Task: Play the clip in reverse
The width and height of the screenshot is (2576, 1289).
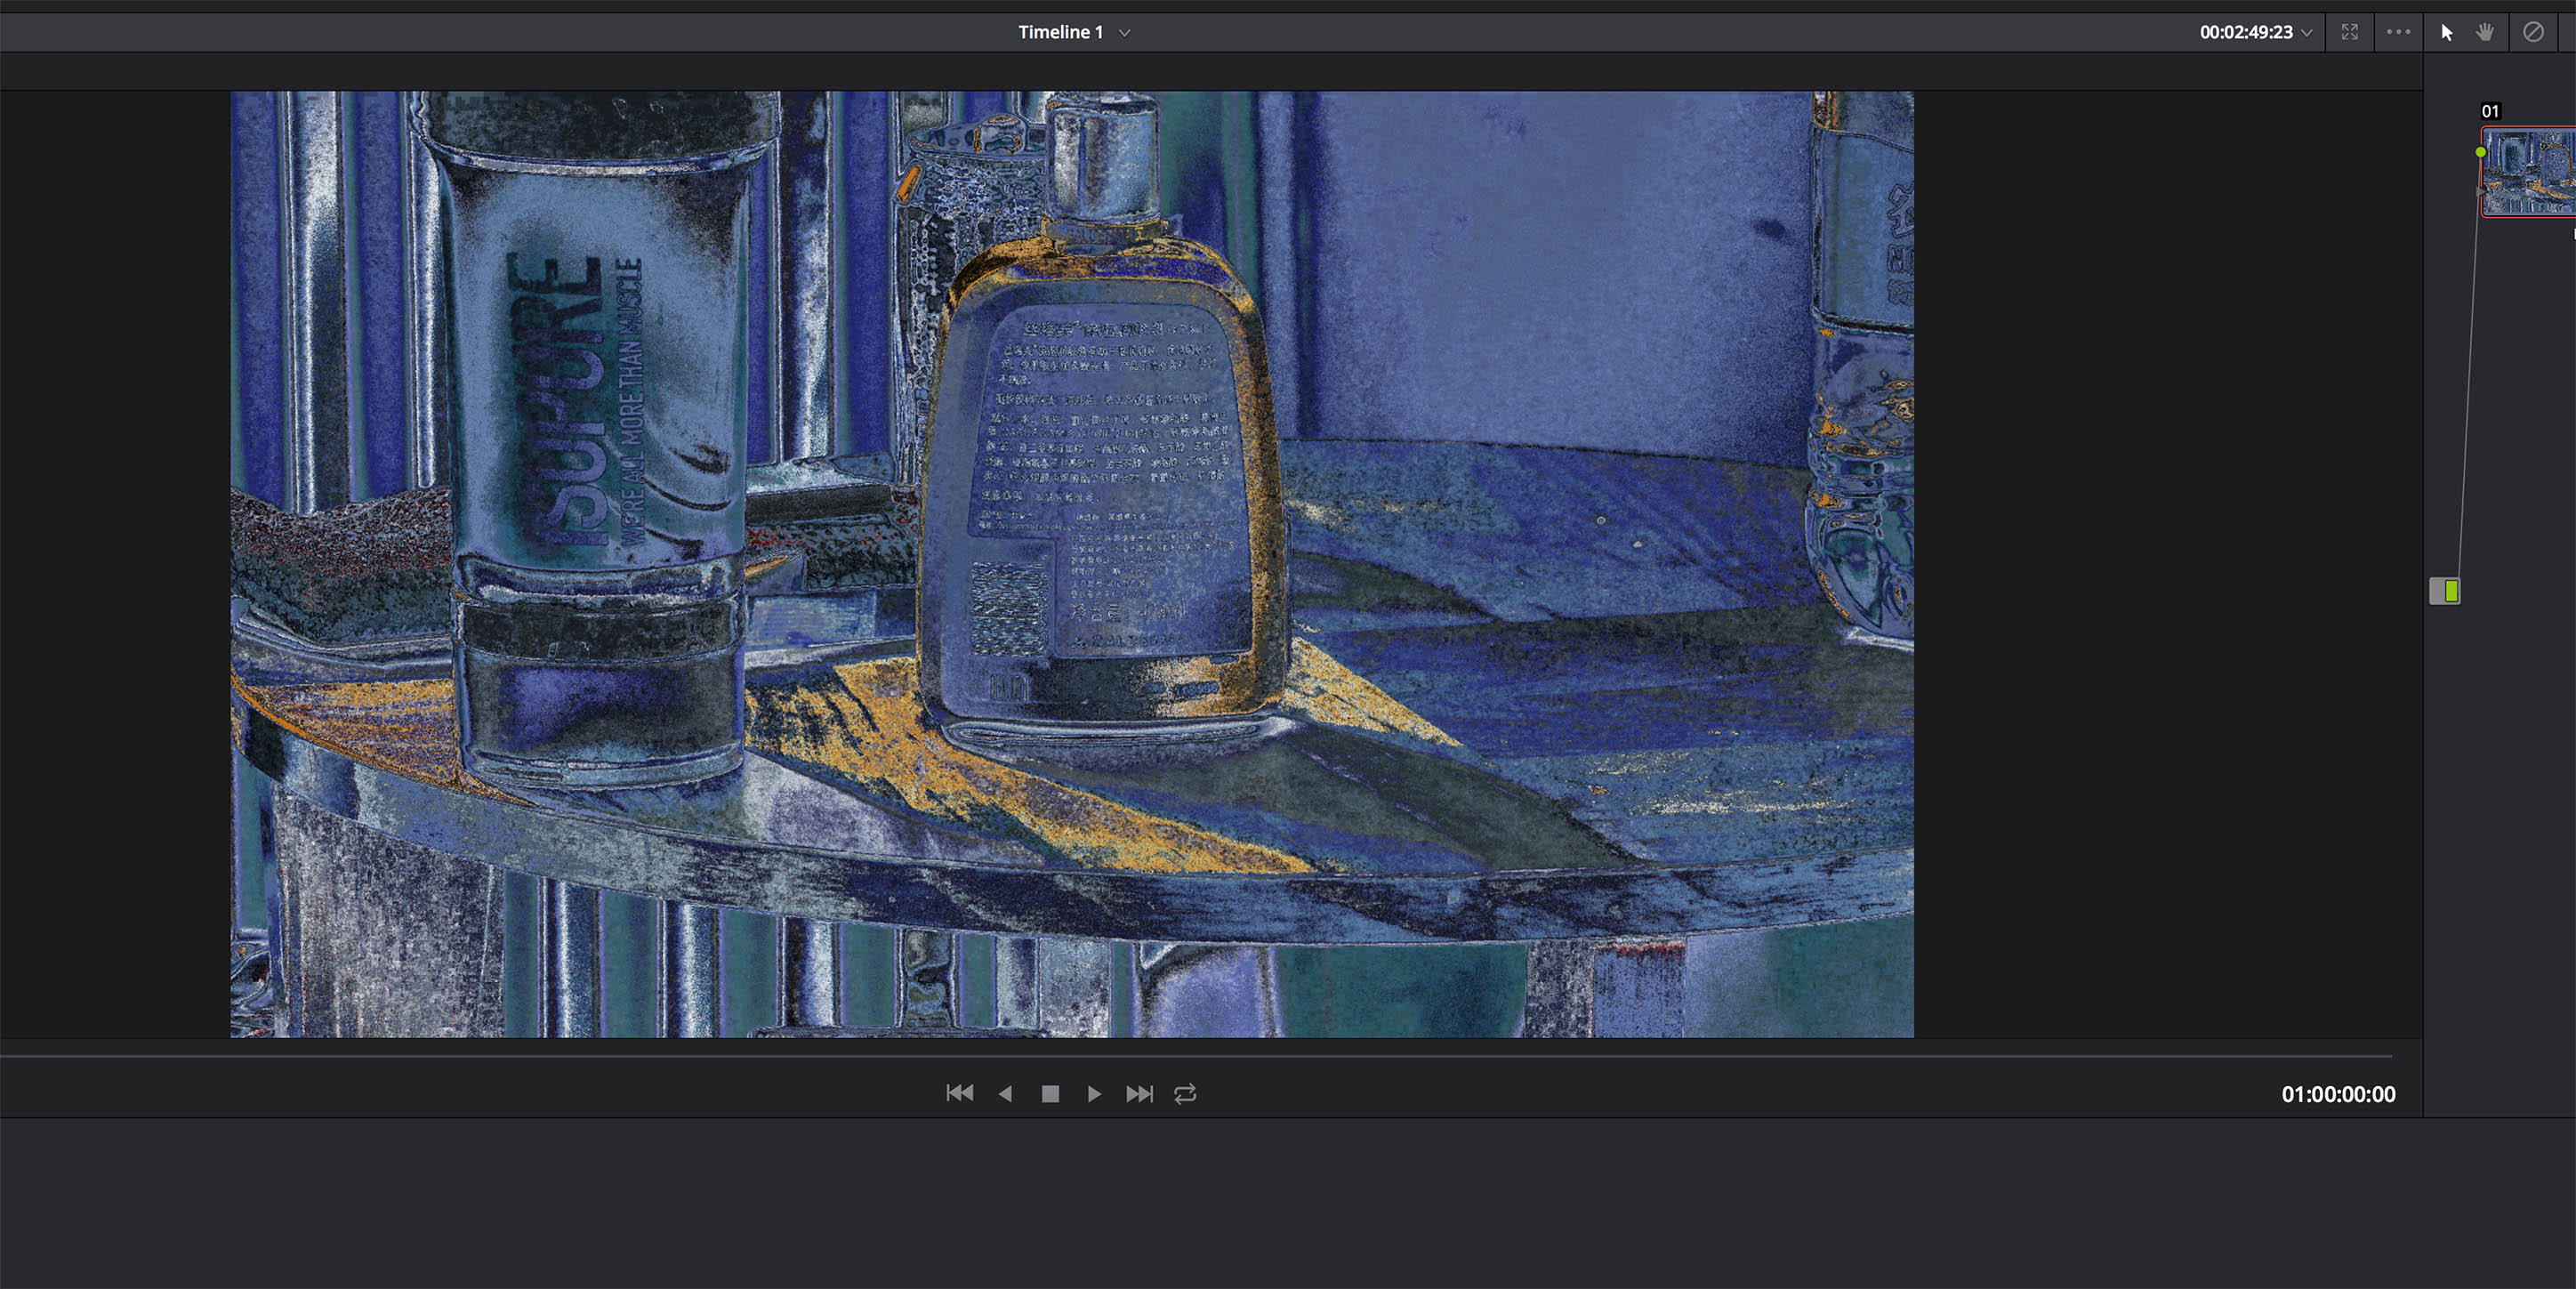Action: click(1005, 1093)
